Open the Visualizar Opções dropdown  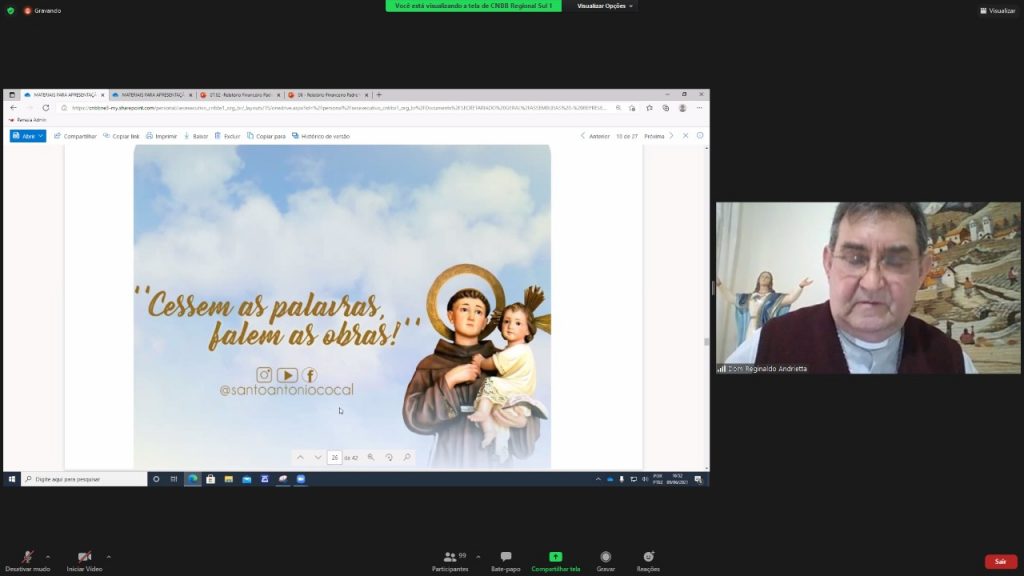click(605, 6)
